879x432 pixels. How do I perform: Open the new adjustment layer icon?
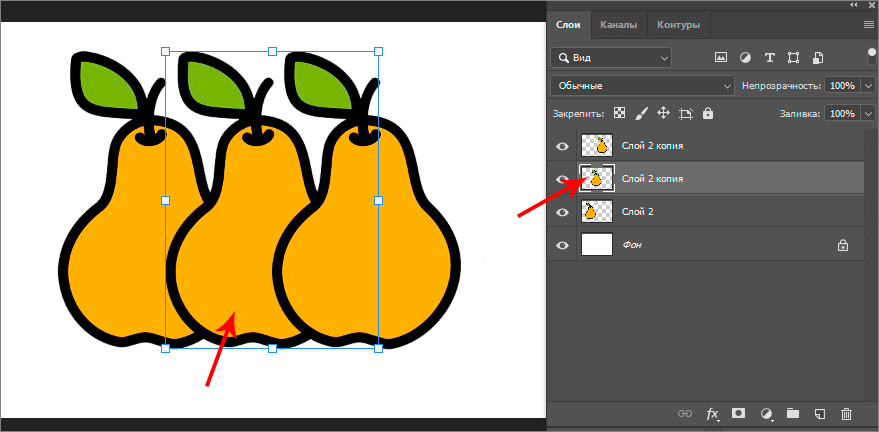766,413
